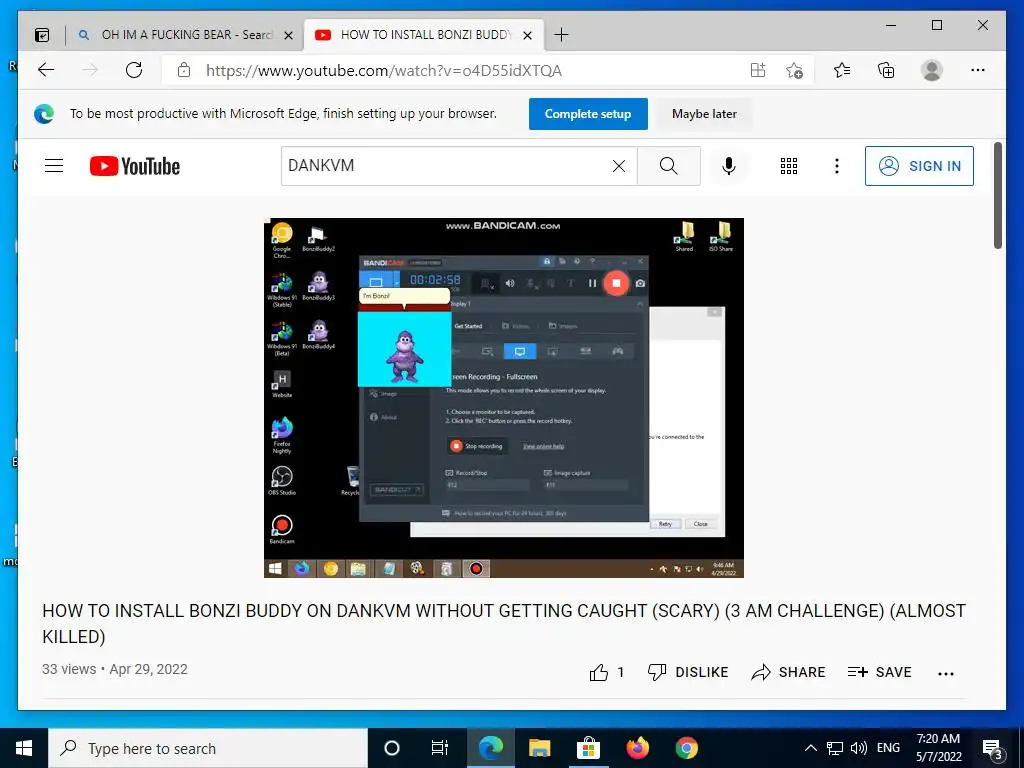
Task: Click the Type here to search box
Action: pyautogui.click(x=208, y=748)
